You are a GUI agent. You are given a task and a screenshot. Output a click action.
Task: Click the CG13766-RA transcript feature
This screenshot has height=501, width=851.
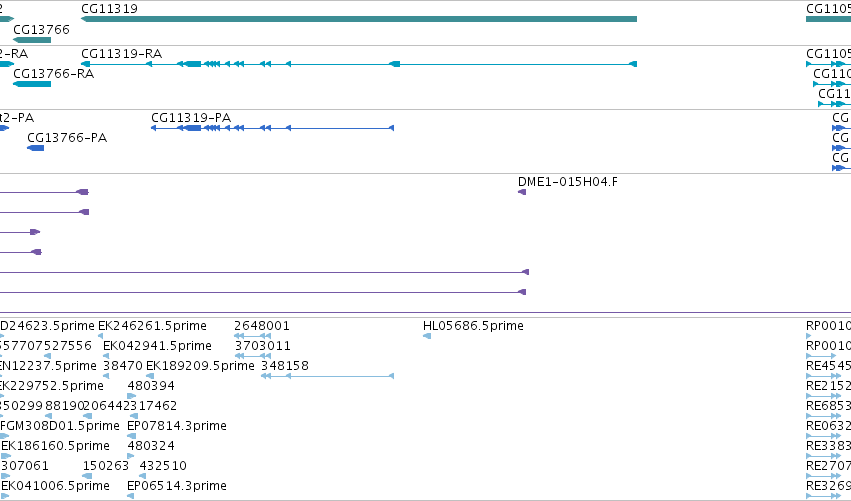point(32,84)
